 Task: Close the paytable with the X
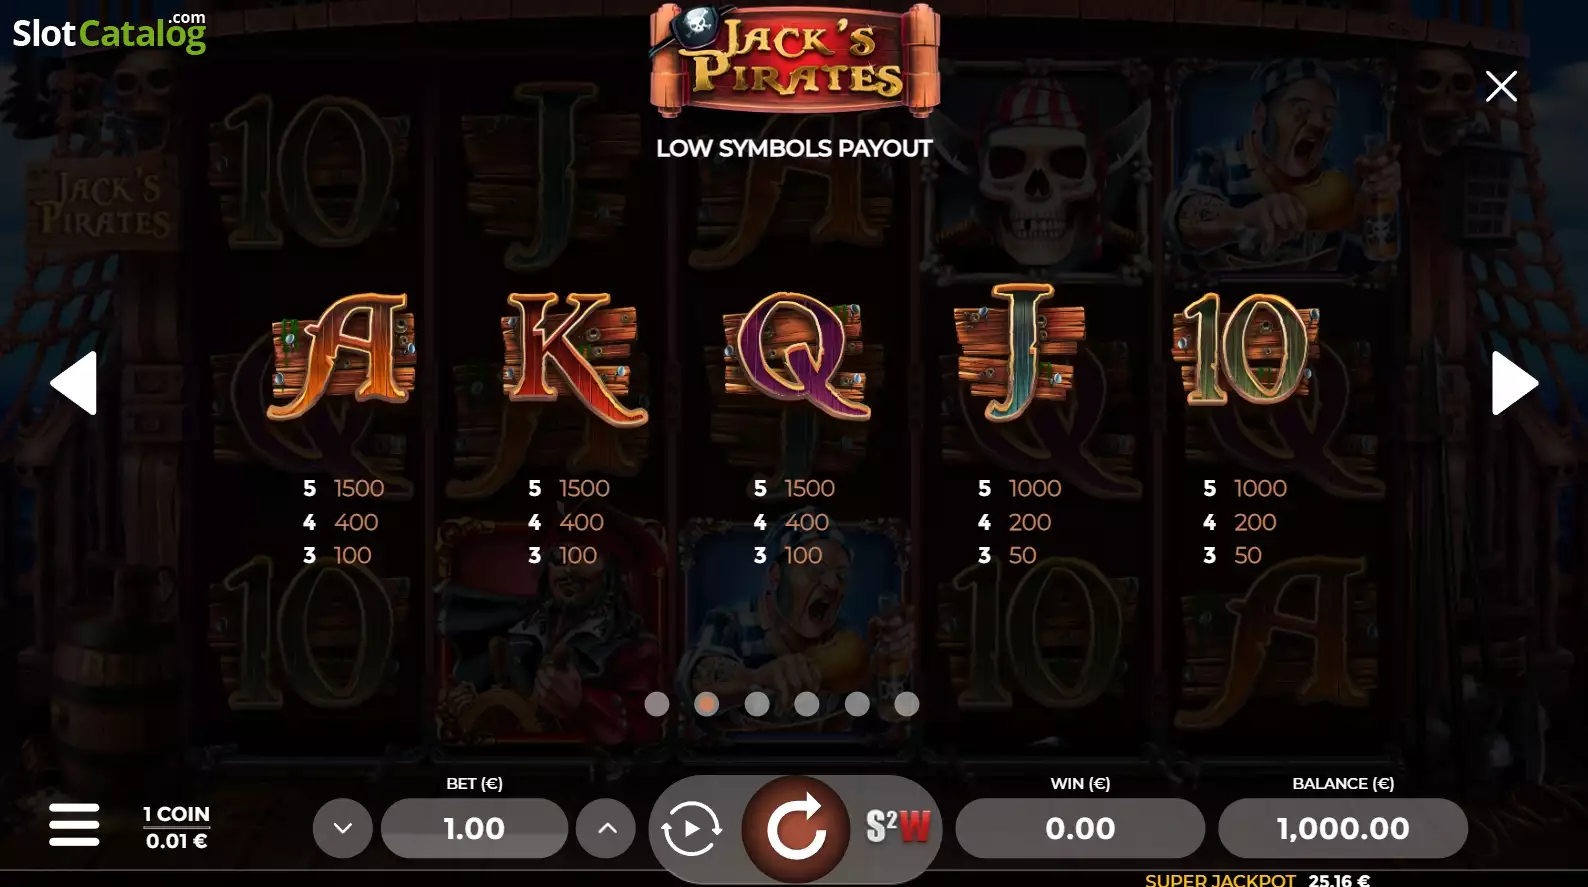point(1501,86)
